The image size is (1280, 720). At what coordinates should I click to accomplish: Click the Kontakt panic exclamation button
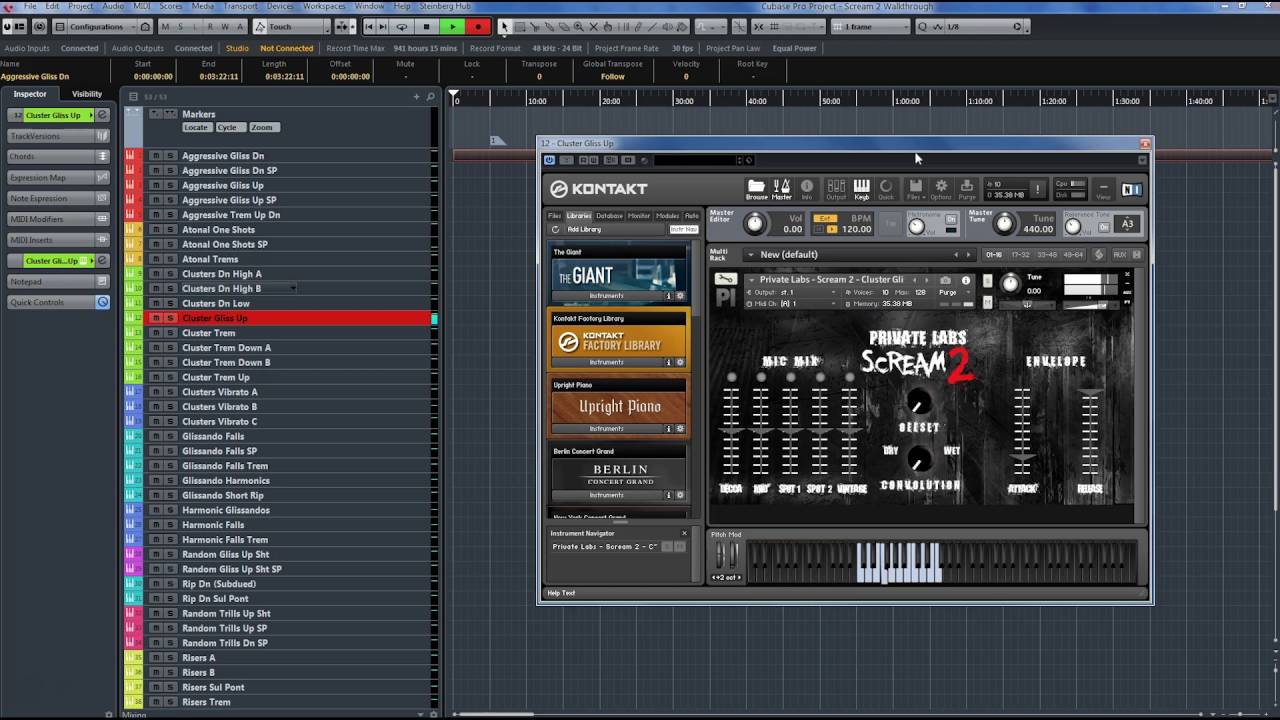(x=1037, y=189)
